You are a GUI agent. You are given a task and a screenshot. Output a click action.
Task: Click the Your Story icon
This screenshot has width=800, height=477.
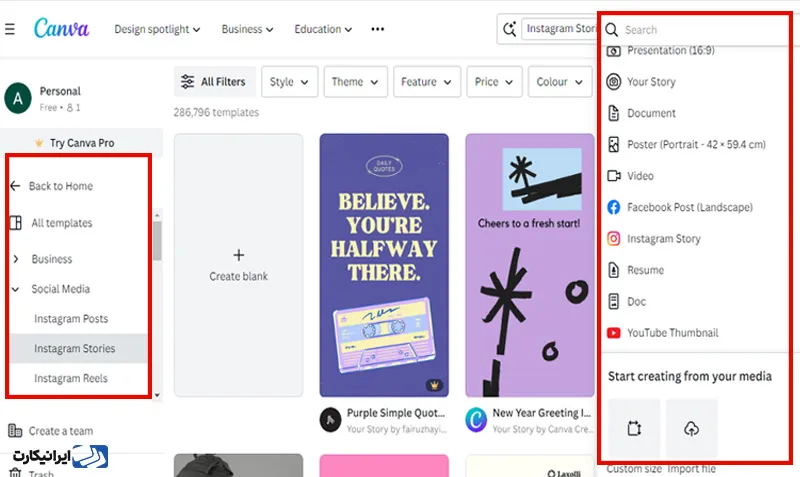click(614, 82)
